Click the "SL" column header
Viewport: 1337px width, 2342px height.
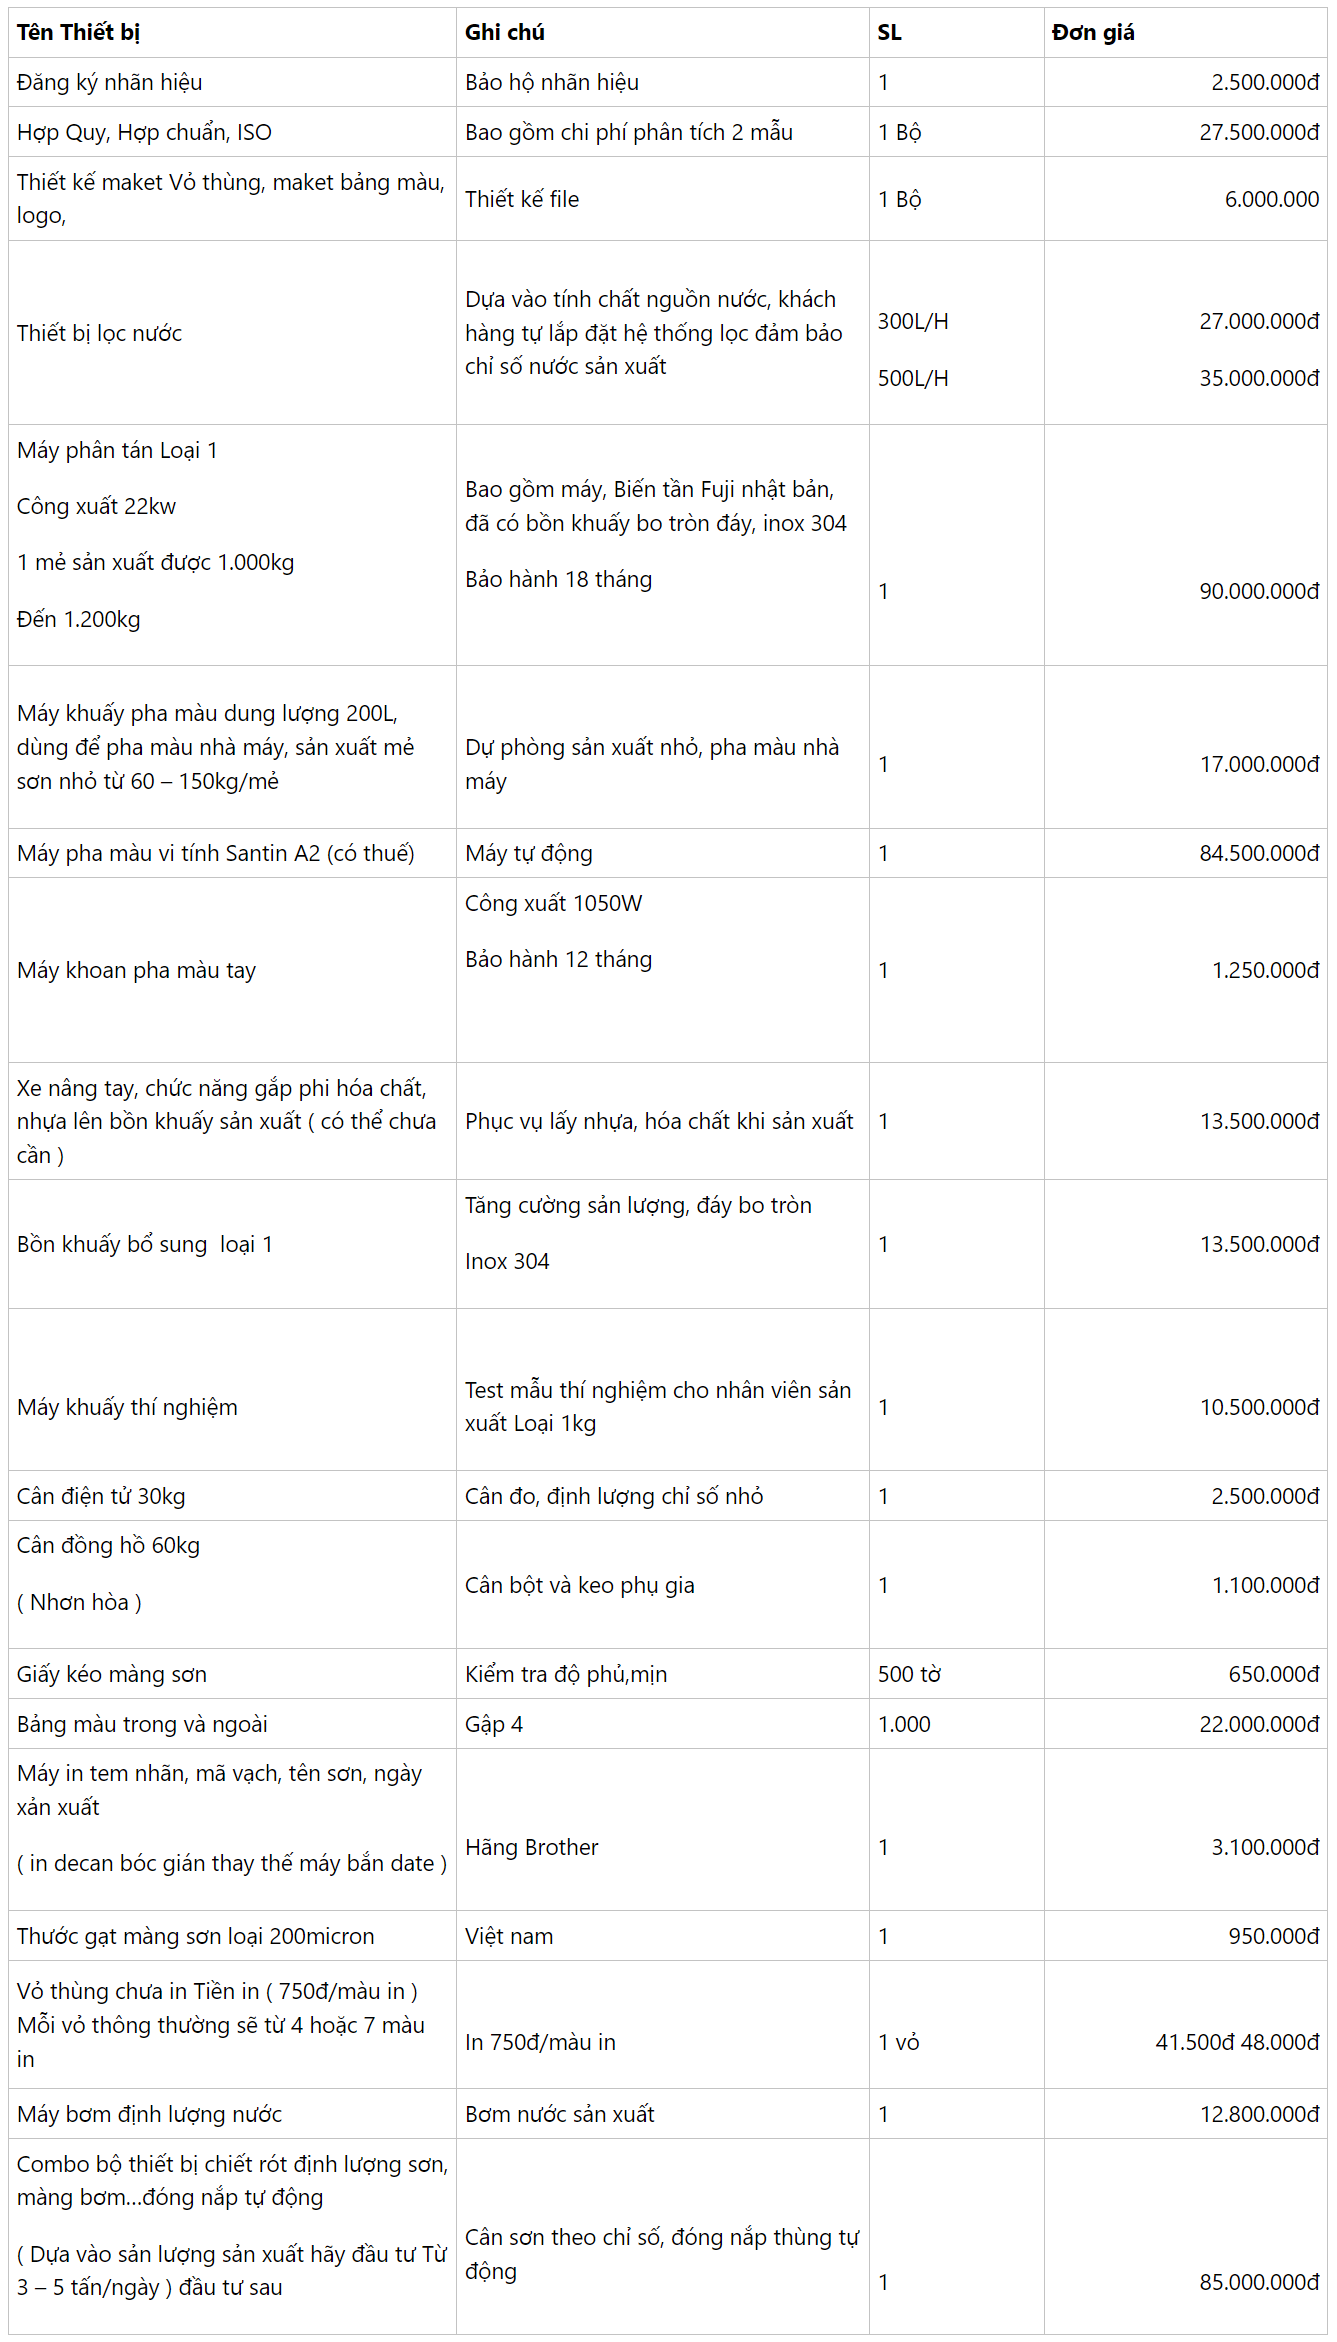(889, 33)
